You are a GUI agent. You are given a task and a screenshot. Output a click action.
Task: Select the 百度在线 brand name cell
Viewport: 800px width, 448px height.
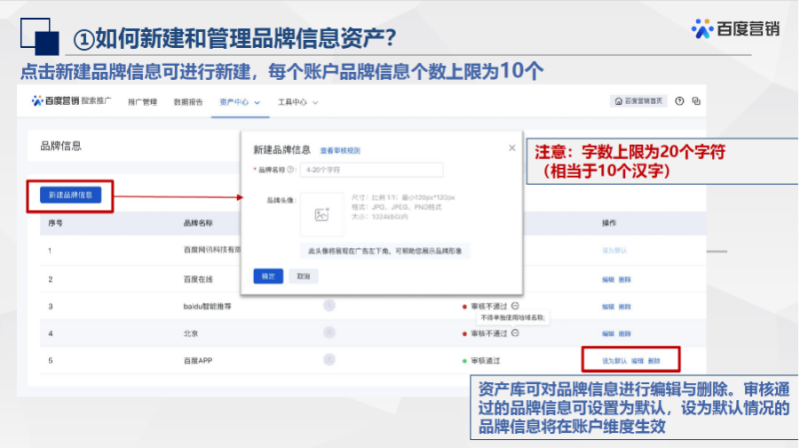(x=198, y=279)
